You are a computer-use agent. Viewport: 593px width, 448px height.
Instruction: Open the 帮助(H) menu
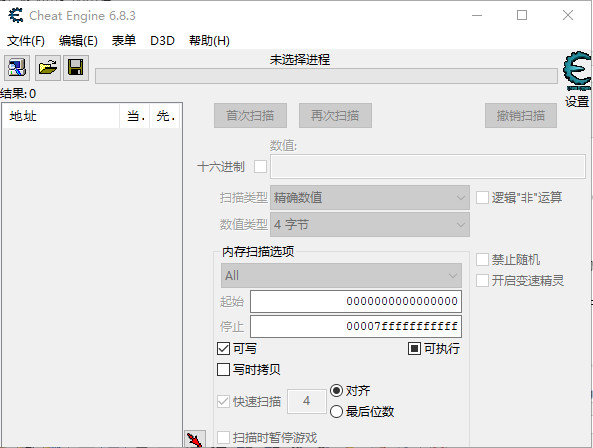point(209,40)
